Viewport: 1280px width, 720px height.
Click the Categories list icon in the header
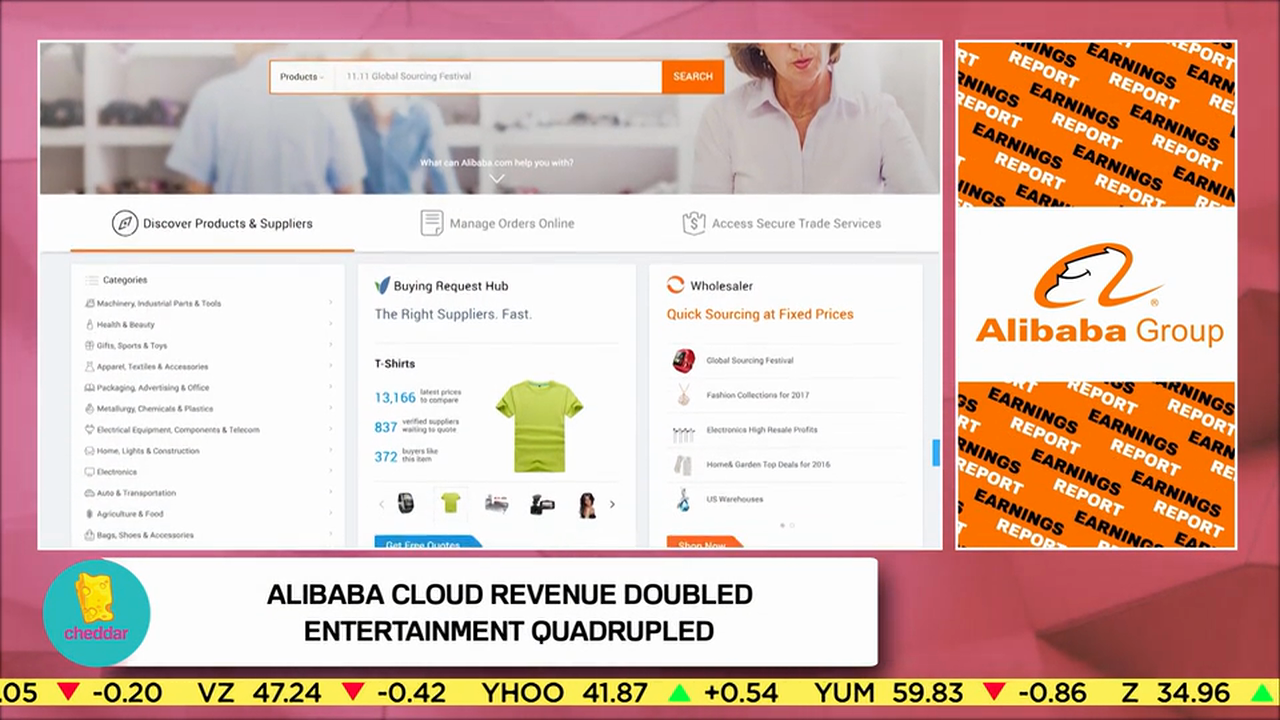(x=92, y=280)
